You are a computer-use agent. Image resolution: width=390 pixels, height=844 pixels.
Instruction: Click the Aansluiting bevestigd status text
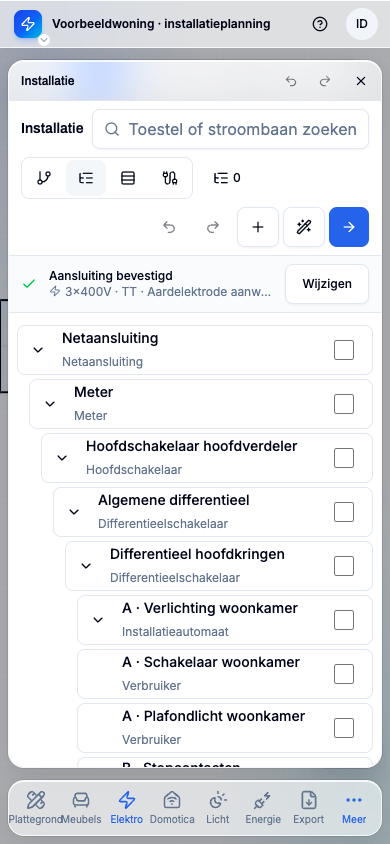pyautogui.click(x=111, y=276)
